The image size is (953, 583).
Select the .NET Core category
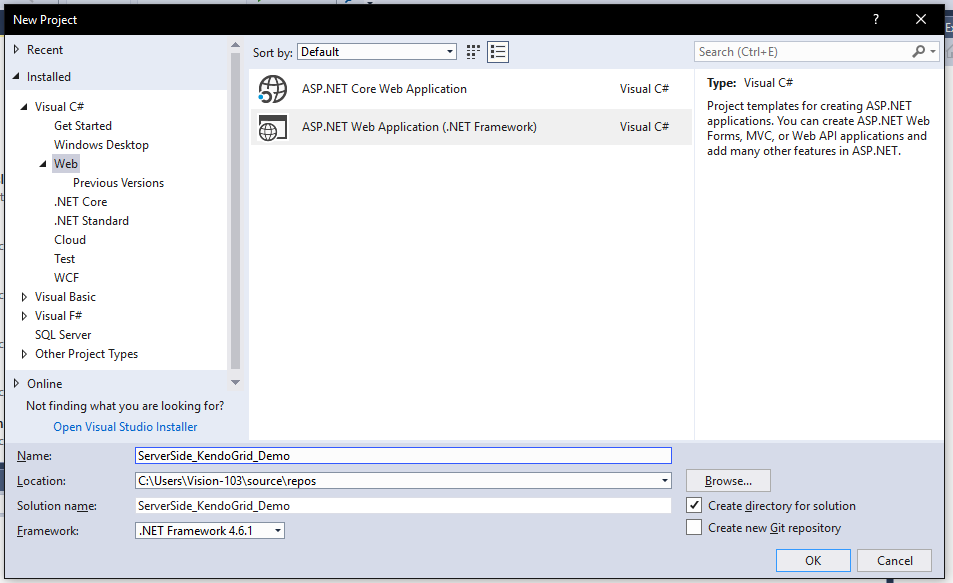[81, 201]
